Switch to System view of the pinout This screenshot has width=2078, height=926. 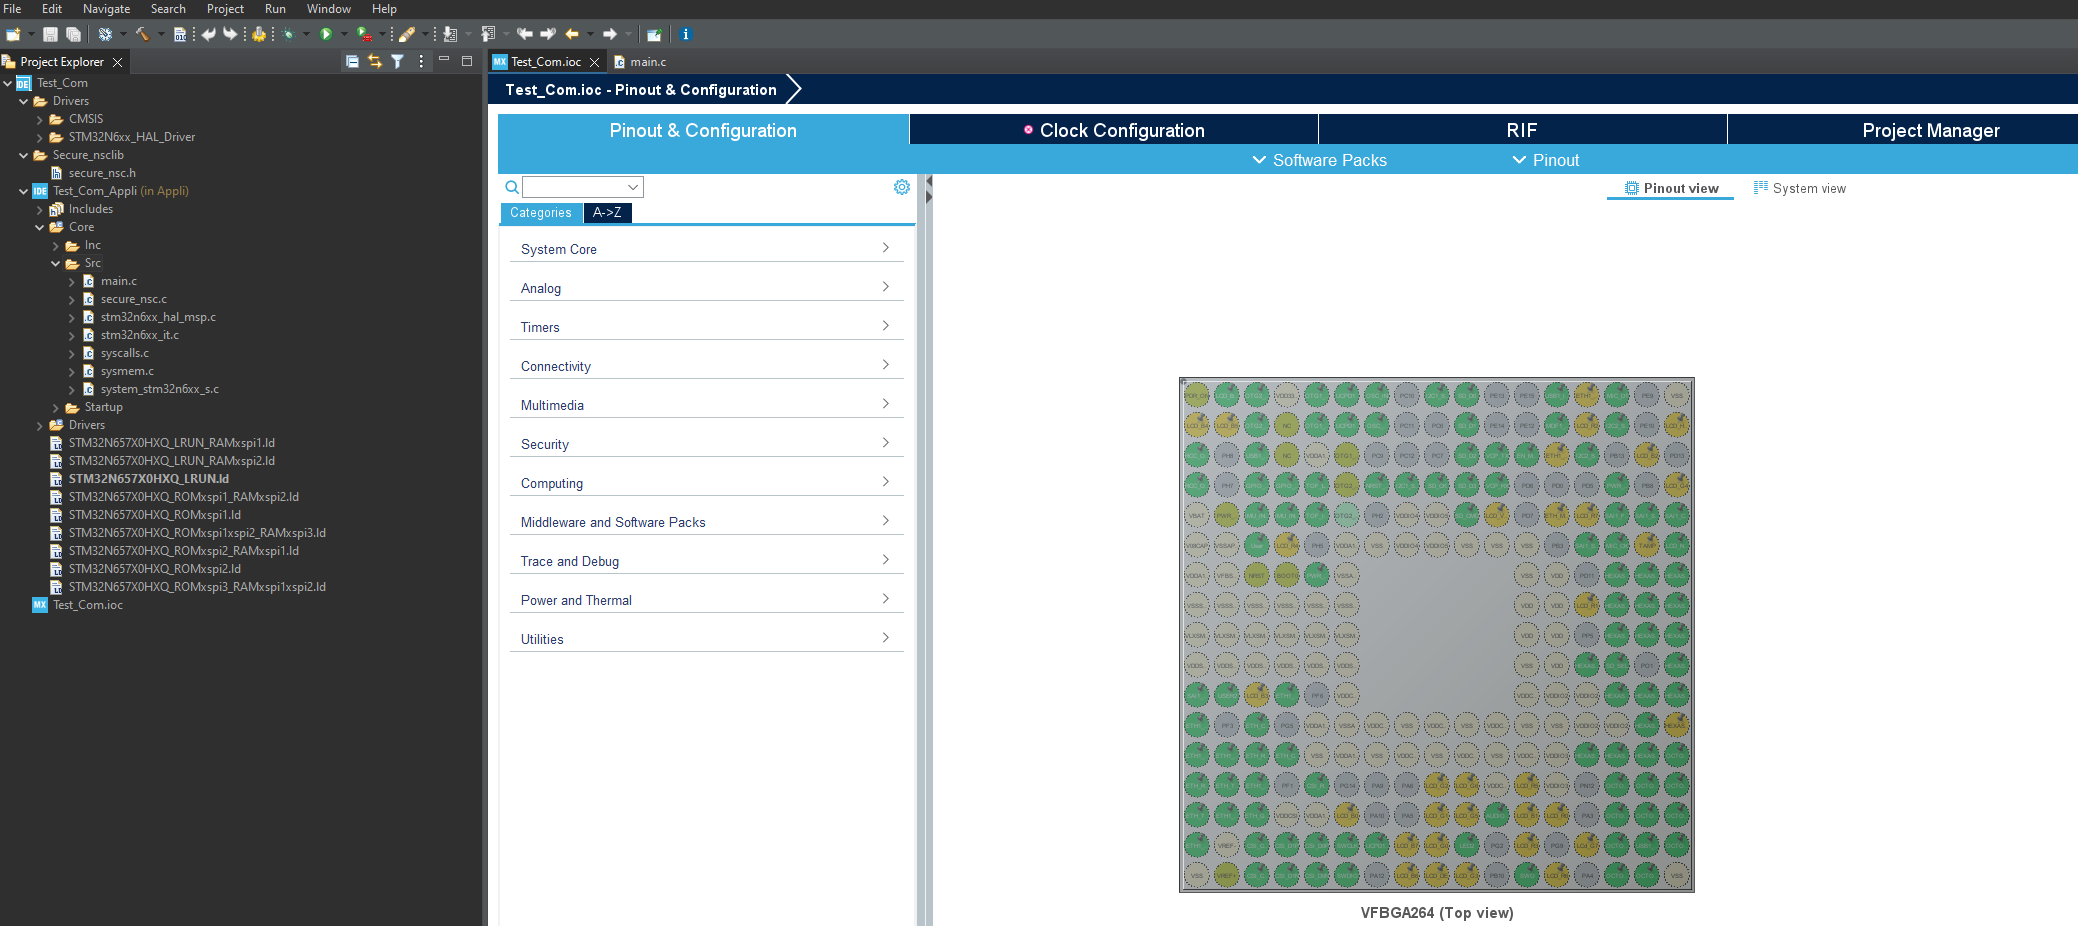[x=1800, y=188]
